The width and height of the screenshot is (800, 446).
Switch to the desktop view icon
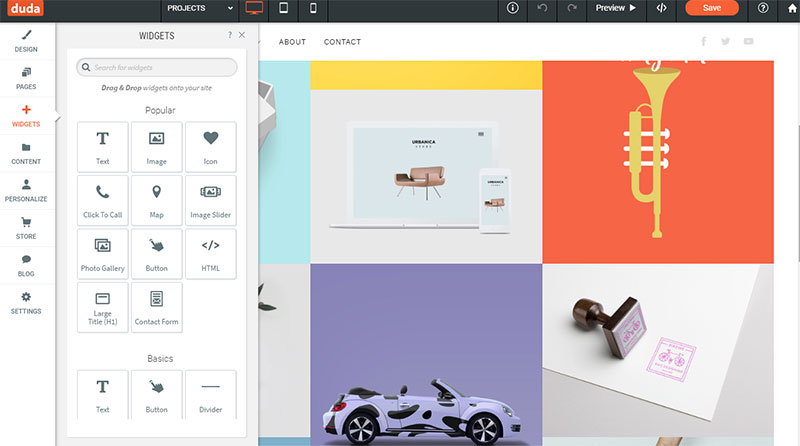pyautogui.click(x=254, y=8)
